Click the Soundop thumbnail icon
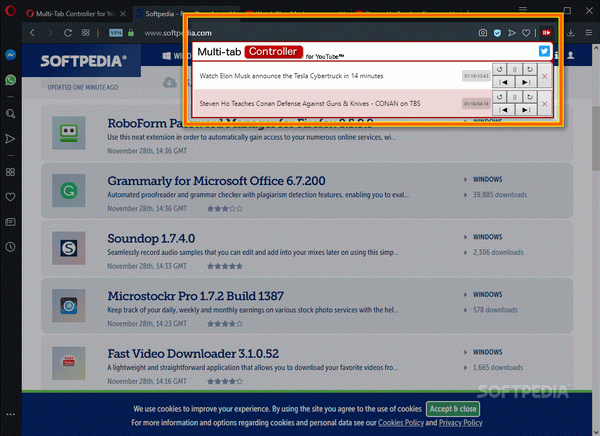This screenshot has width=600, height=436. coord(69,248)
